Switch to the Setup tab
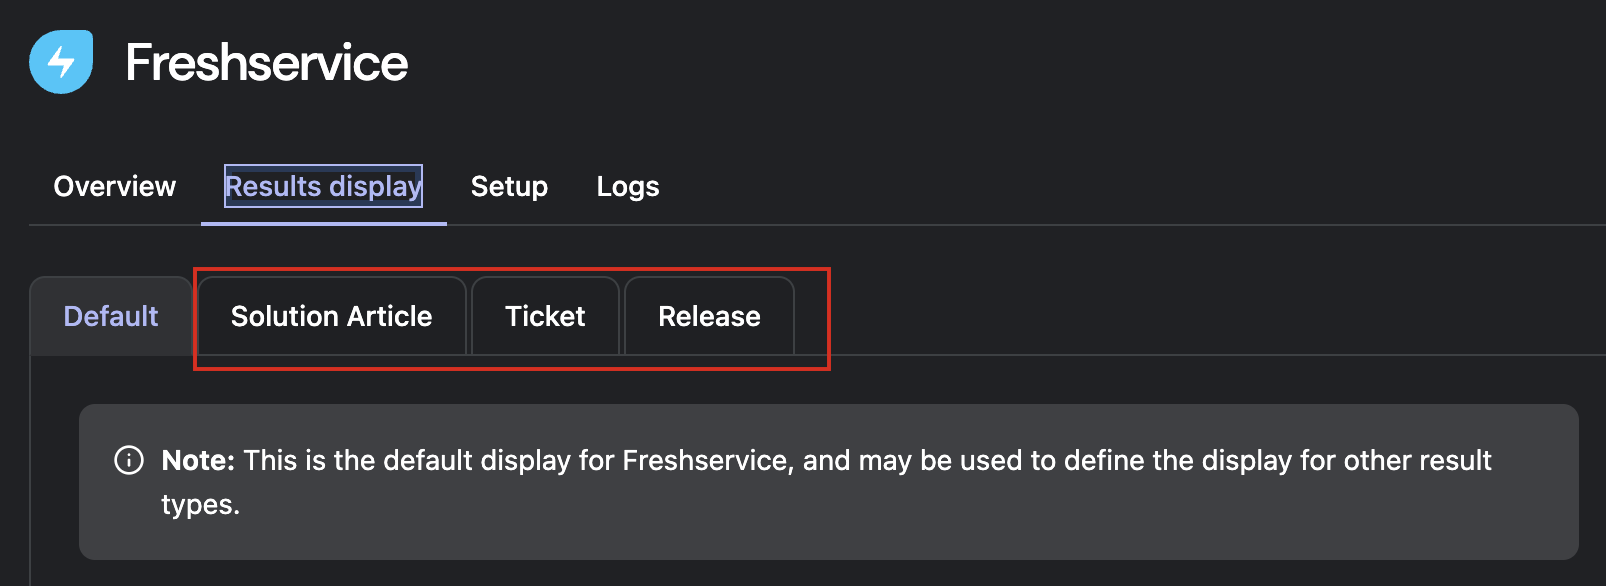Image resolution: width=1606 pixels, height=586 pixels. tap(509, 187)
